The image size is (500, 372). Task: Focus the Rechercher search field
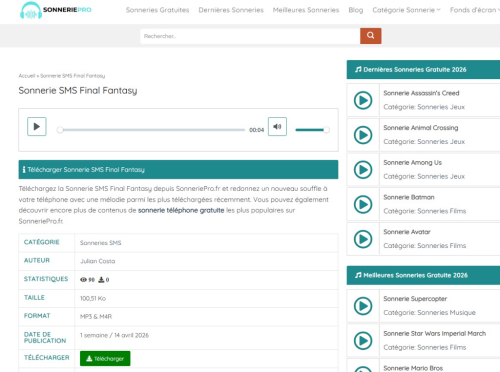pos(250,36)
